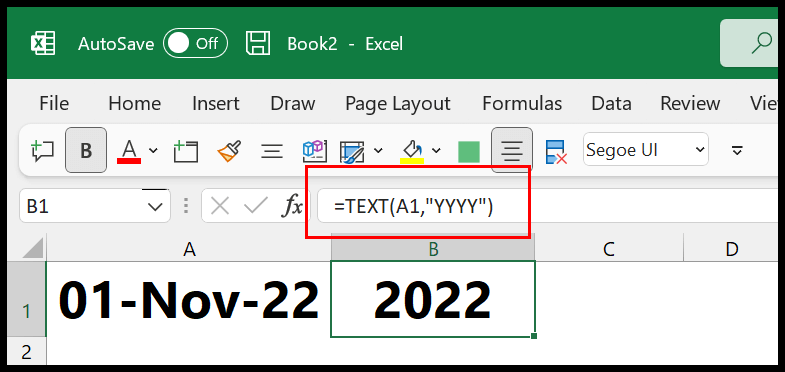This screenshot has height=372, width=785.
Task: Expand font color dropdown arrow
Action: (x=153, y=150)
